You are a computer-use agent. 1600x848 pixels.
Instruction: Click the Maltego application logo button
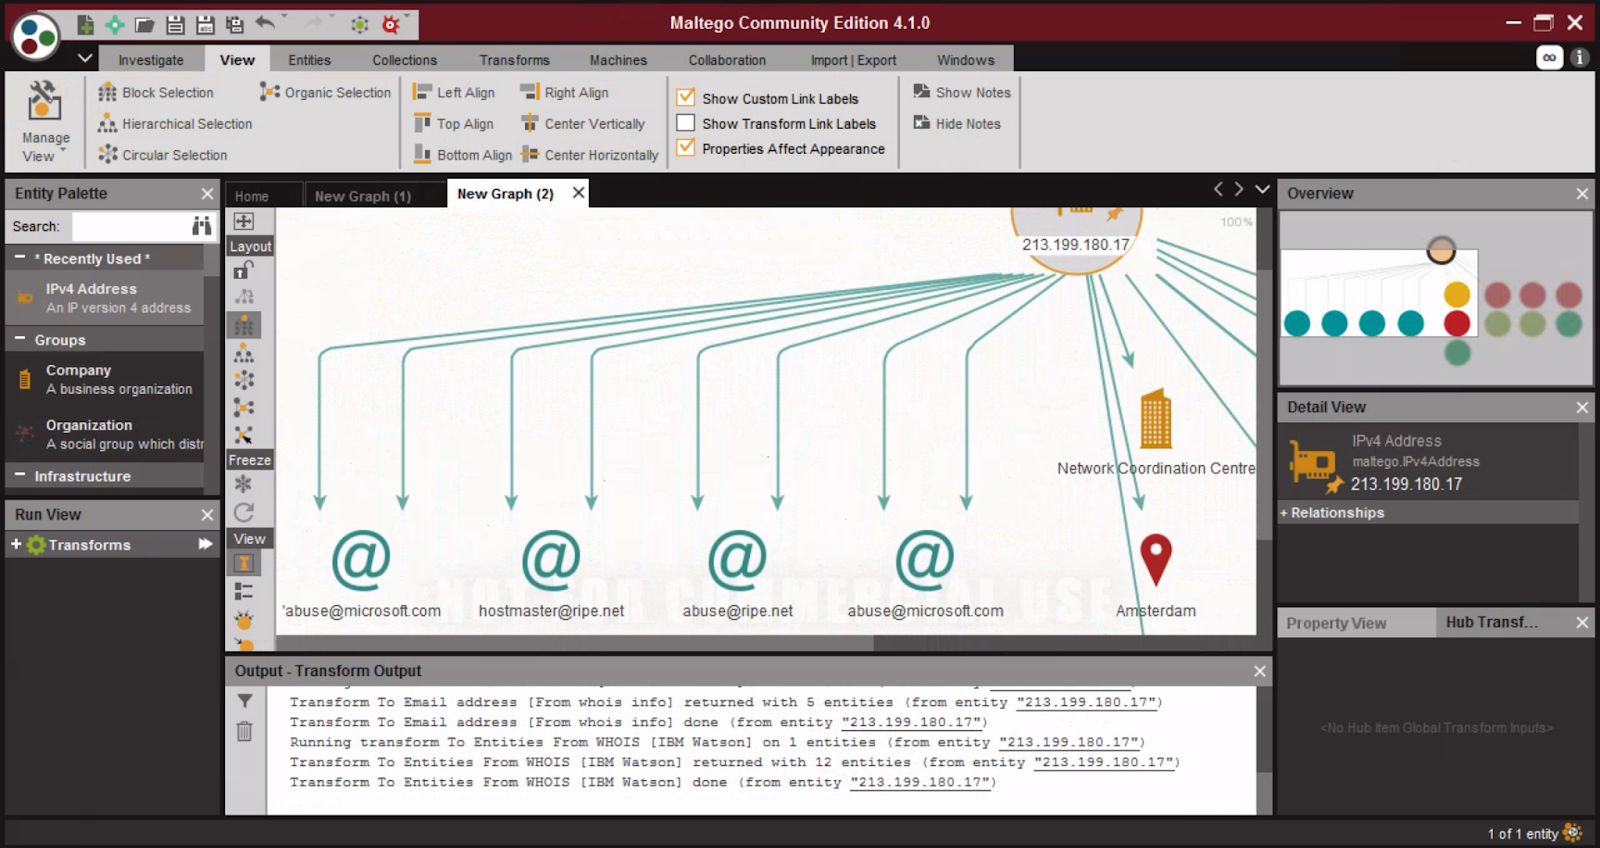[x=36, y=36]
